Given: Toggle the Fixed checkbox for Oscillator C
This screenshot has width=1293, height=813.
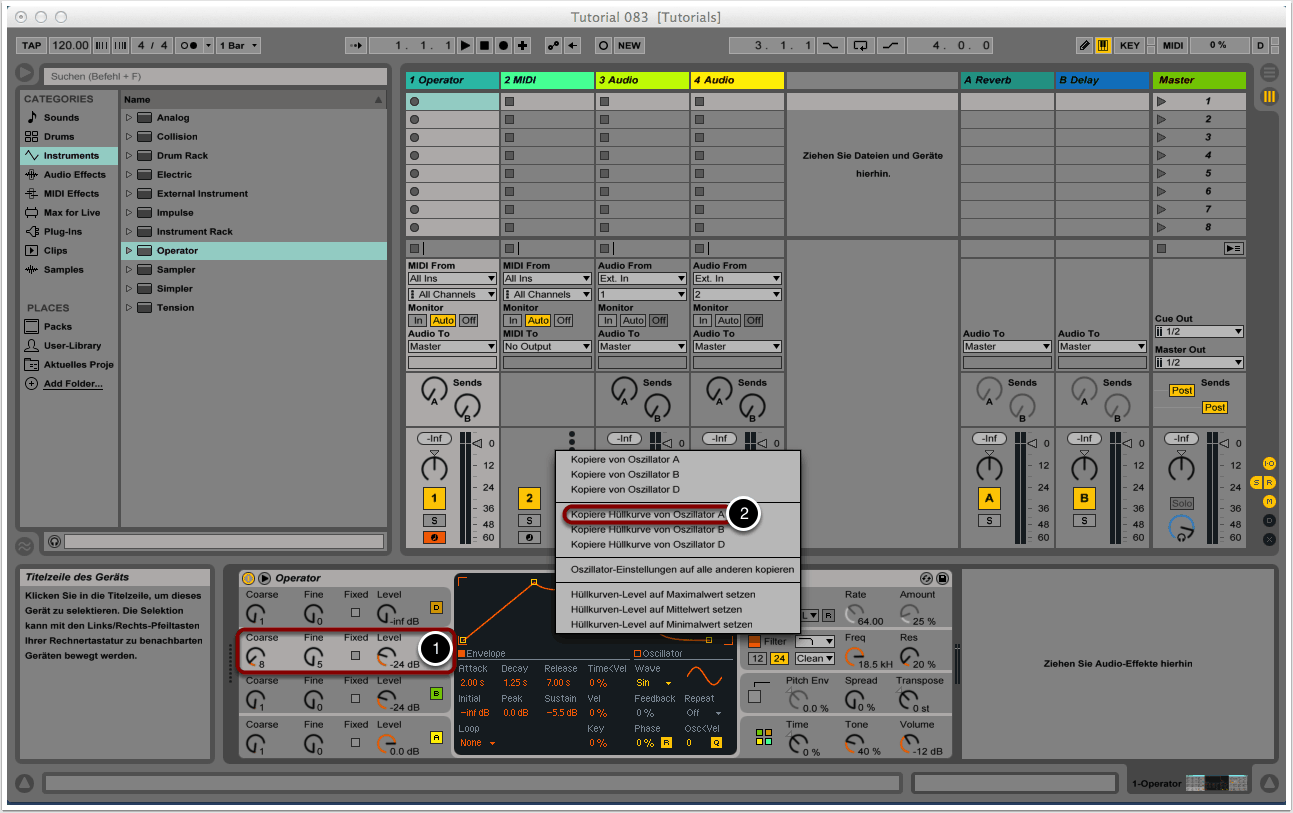Looking at the screenshot, I should (x=355, y=656).
